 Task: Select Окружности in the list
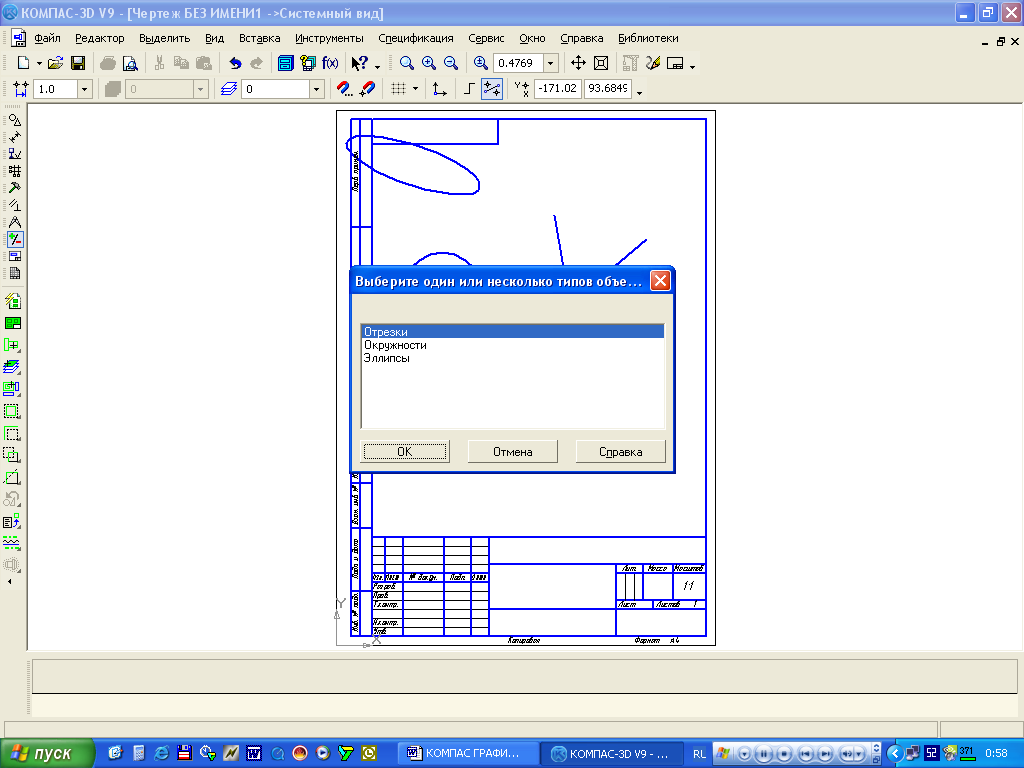[x=513, y=345]
